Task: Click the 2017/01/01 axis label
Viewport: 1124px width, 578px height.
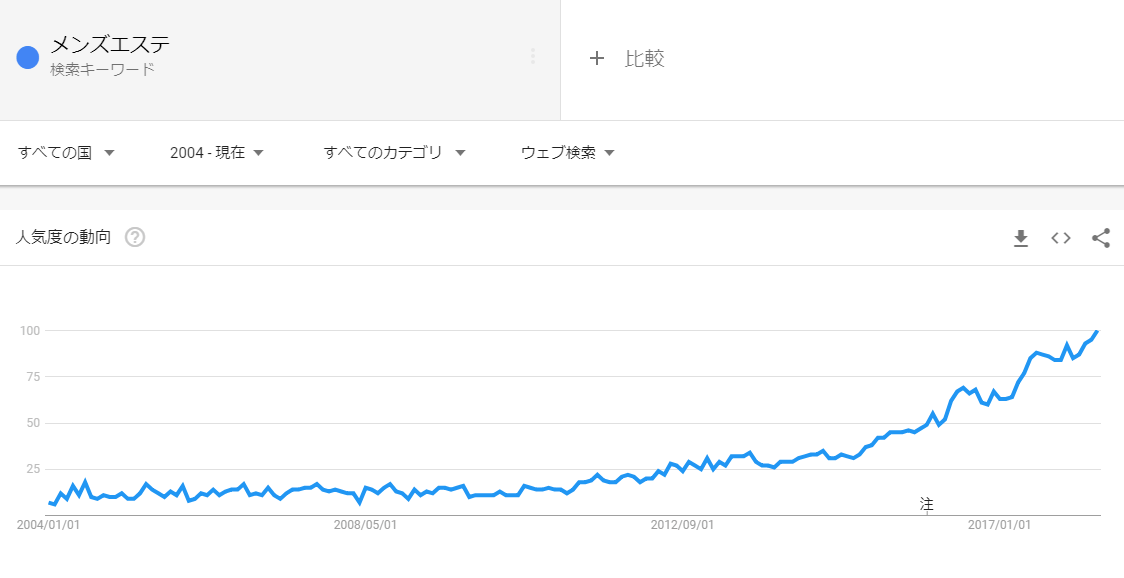Action: click(999, 525)
